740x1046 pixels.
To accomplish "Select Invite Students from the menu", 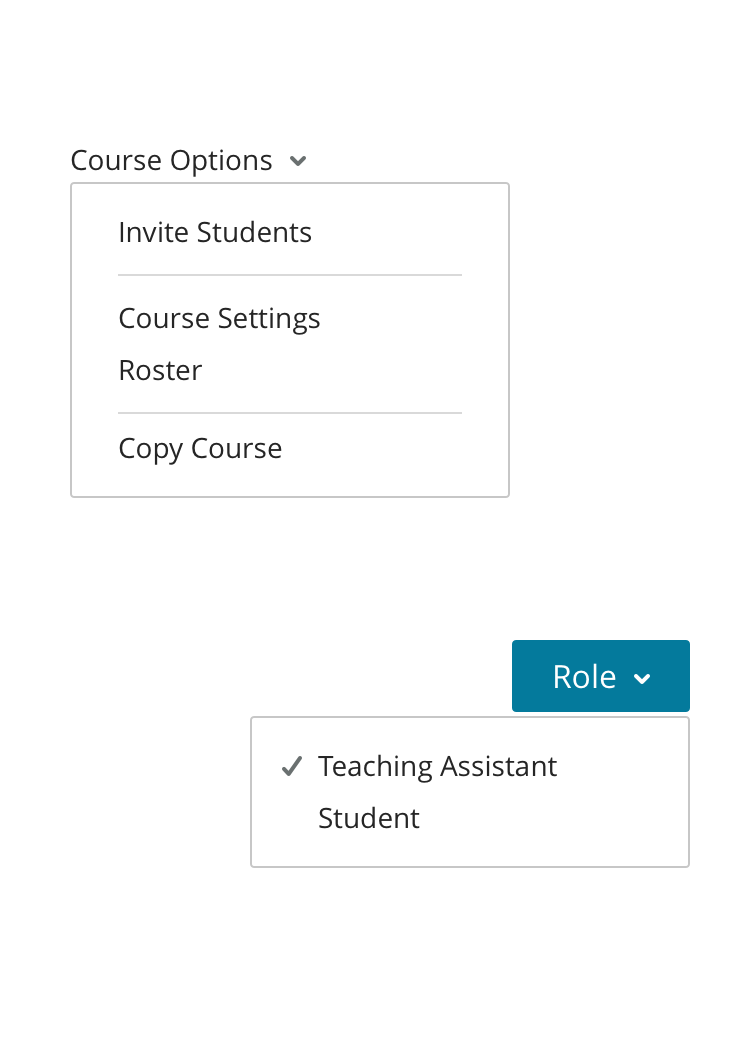I will (215, 233).
